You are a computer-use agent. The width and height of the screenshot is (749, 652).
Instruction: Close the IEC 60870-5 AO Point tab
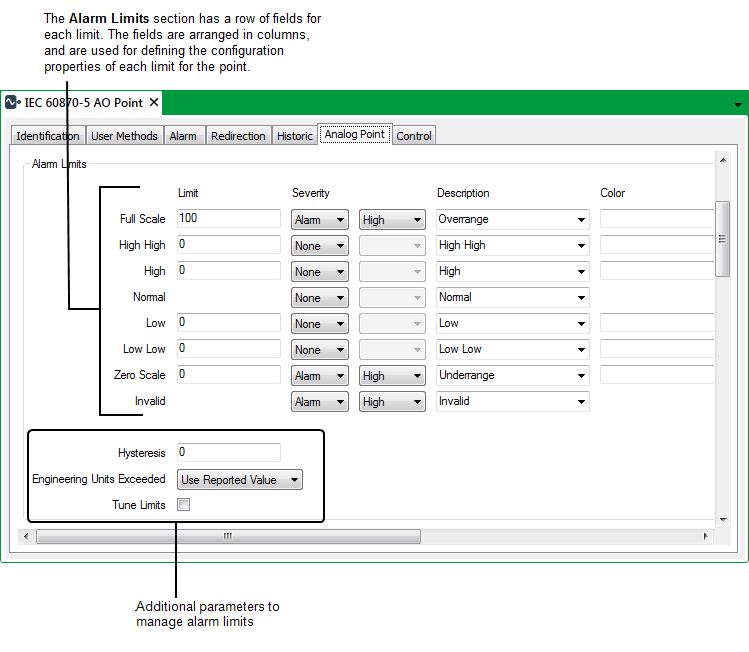154,103
